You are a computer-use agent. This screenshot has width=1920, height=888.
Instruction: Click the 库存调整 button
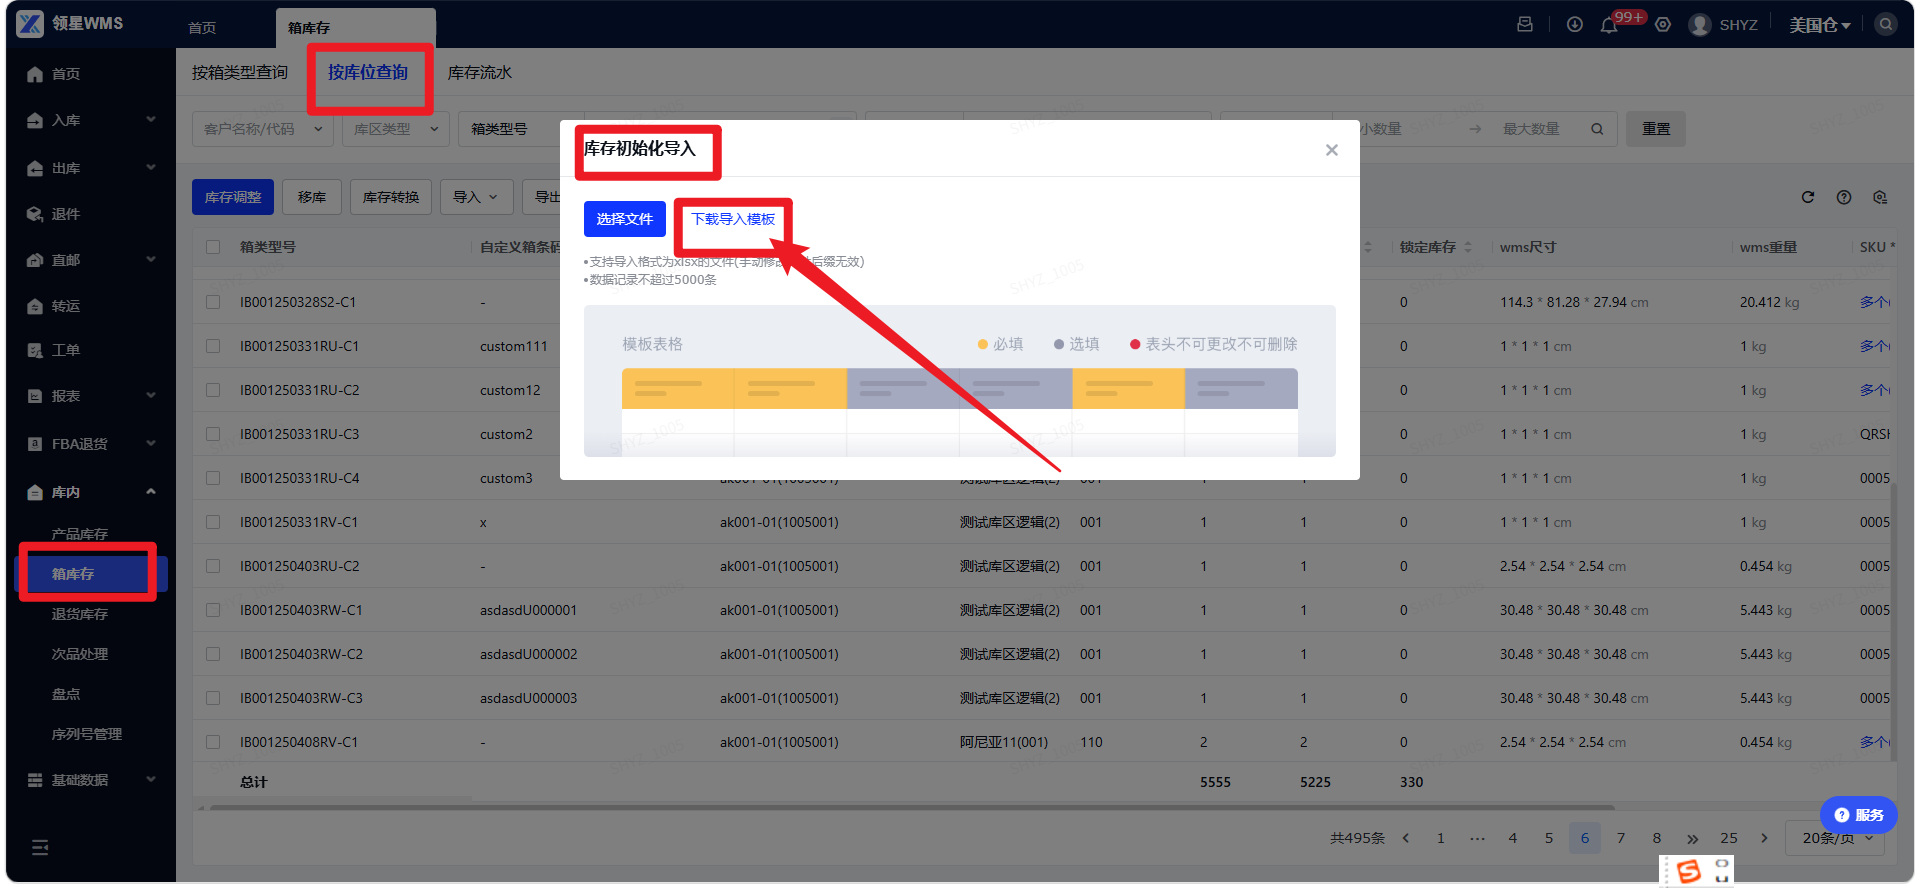coord(233,197)
